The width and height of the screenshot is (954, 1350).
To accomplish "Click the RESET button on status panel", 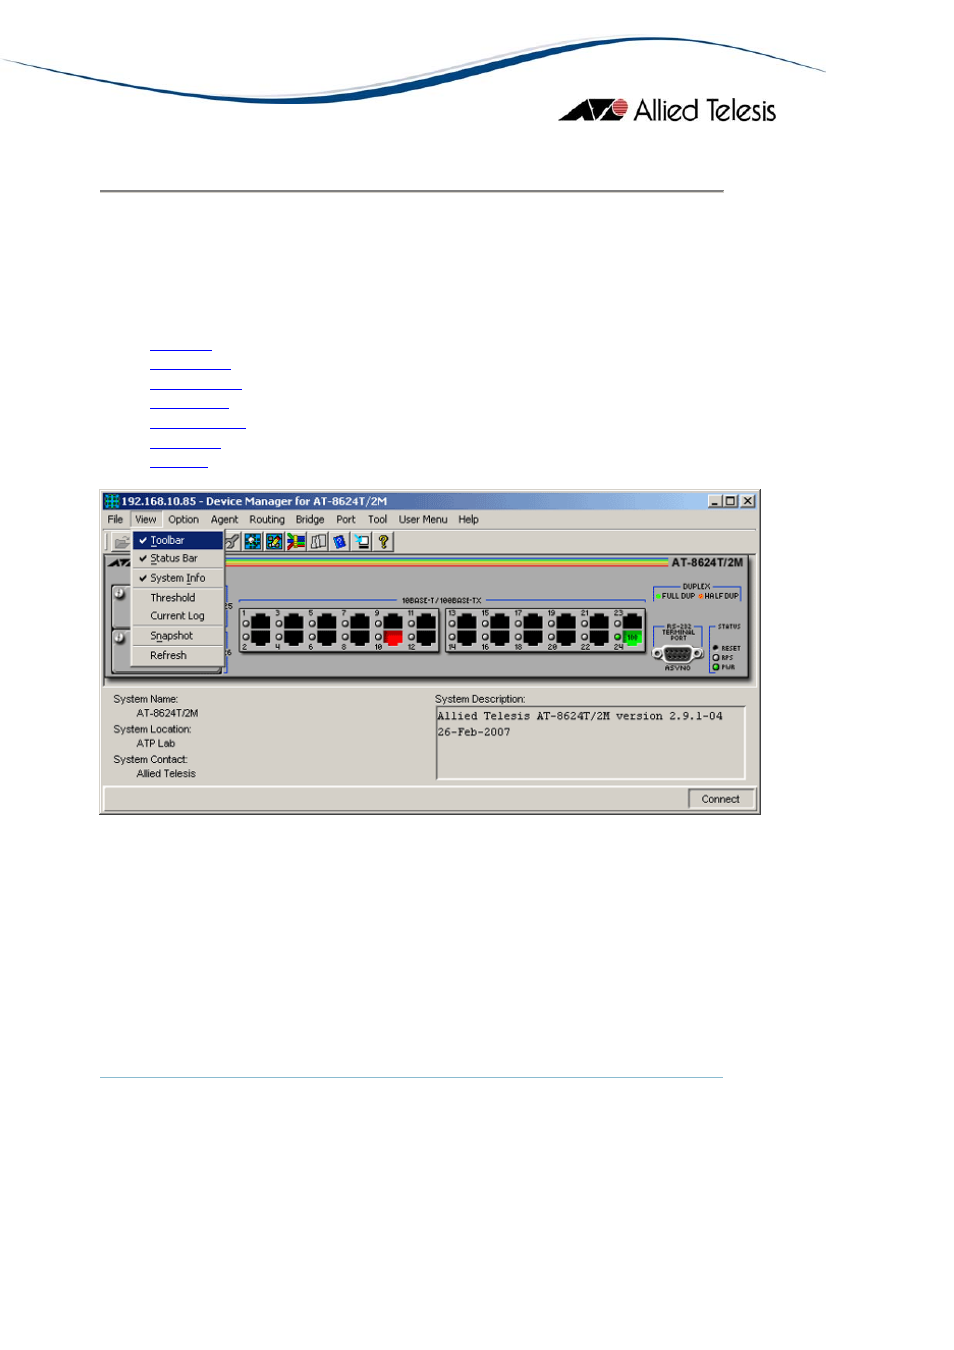I will point(716,648).
